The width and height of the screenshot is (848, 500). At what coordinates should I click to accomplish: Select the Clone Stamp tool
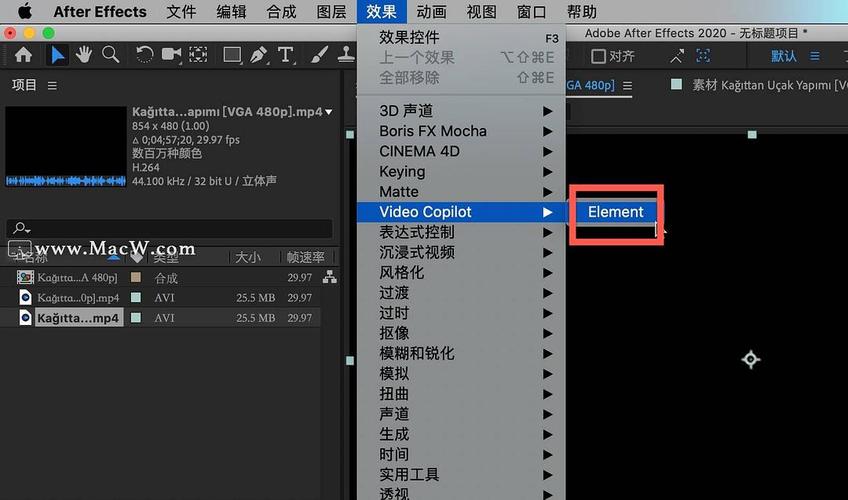coord(346,55)
